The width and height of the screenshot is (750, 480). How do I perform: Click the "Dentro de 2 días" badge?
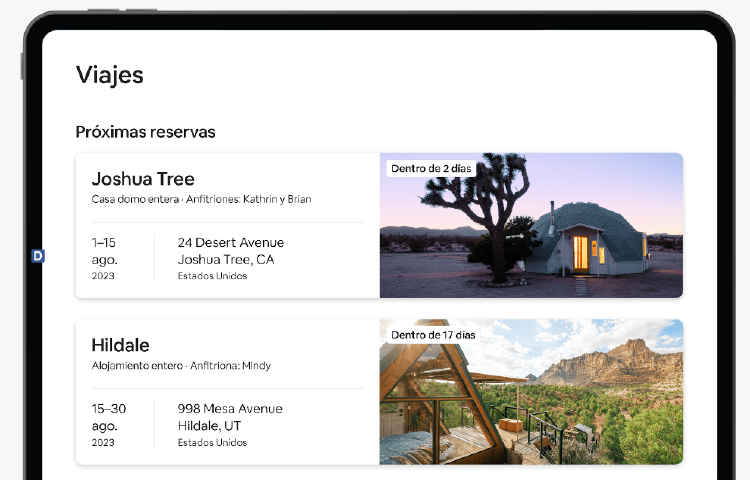431,169
